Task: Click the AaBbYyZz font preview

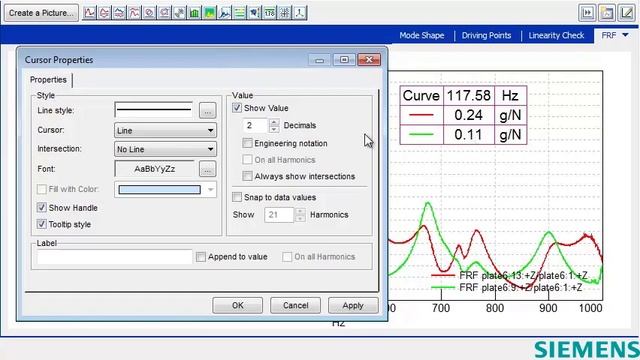Action: point(155,169)
